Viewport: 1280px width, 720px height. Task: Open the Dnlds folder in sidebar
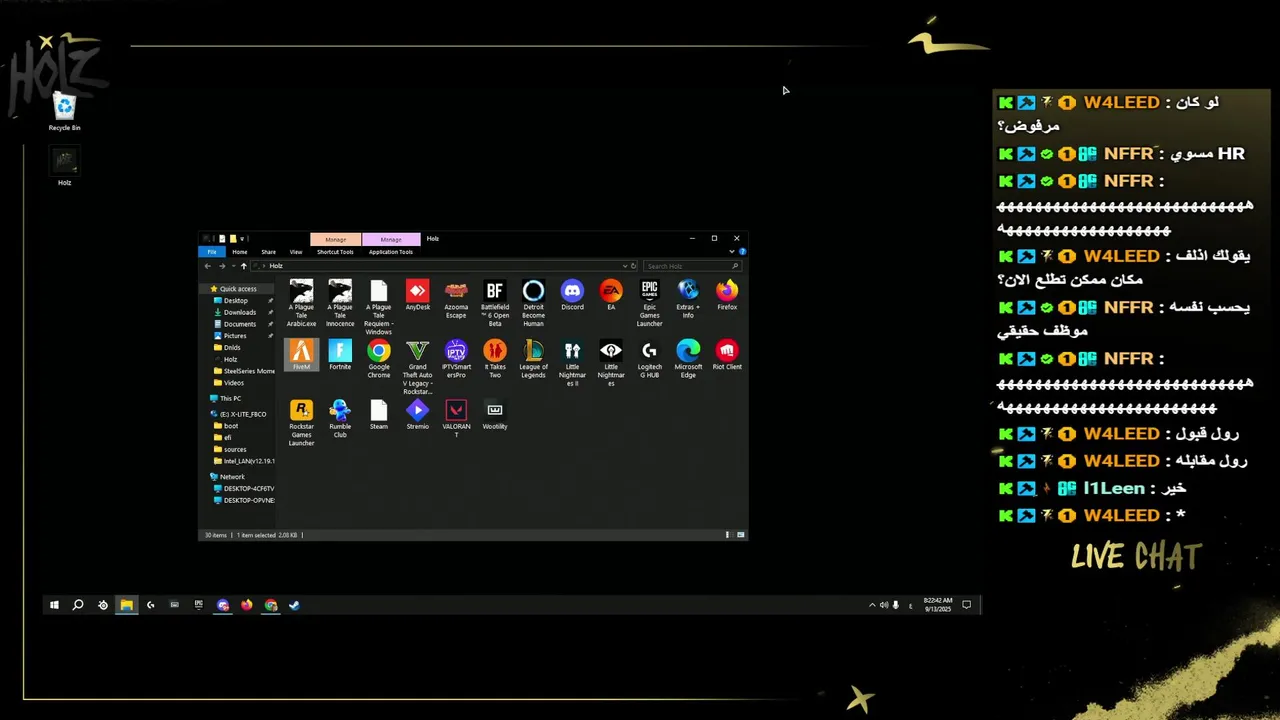(232, 348)
